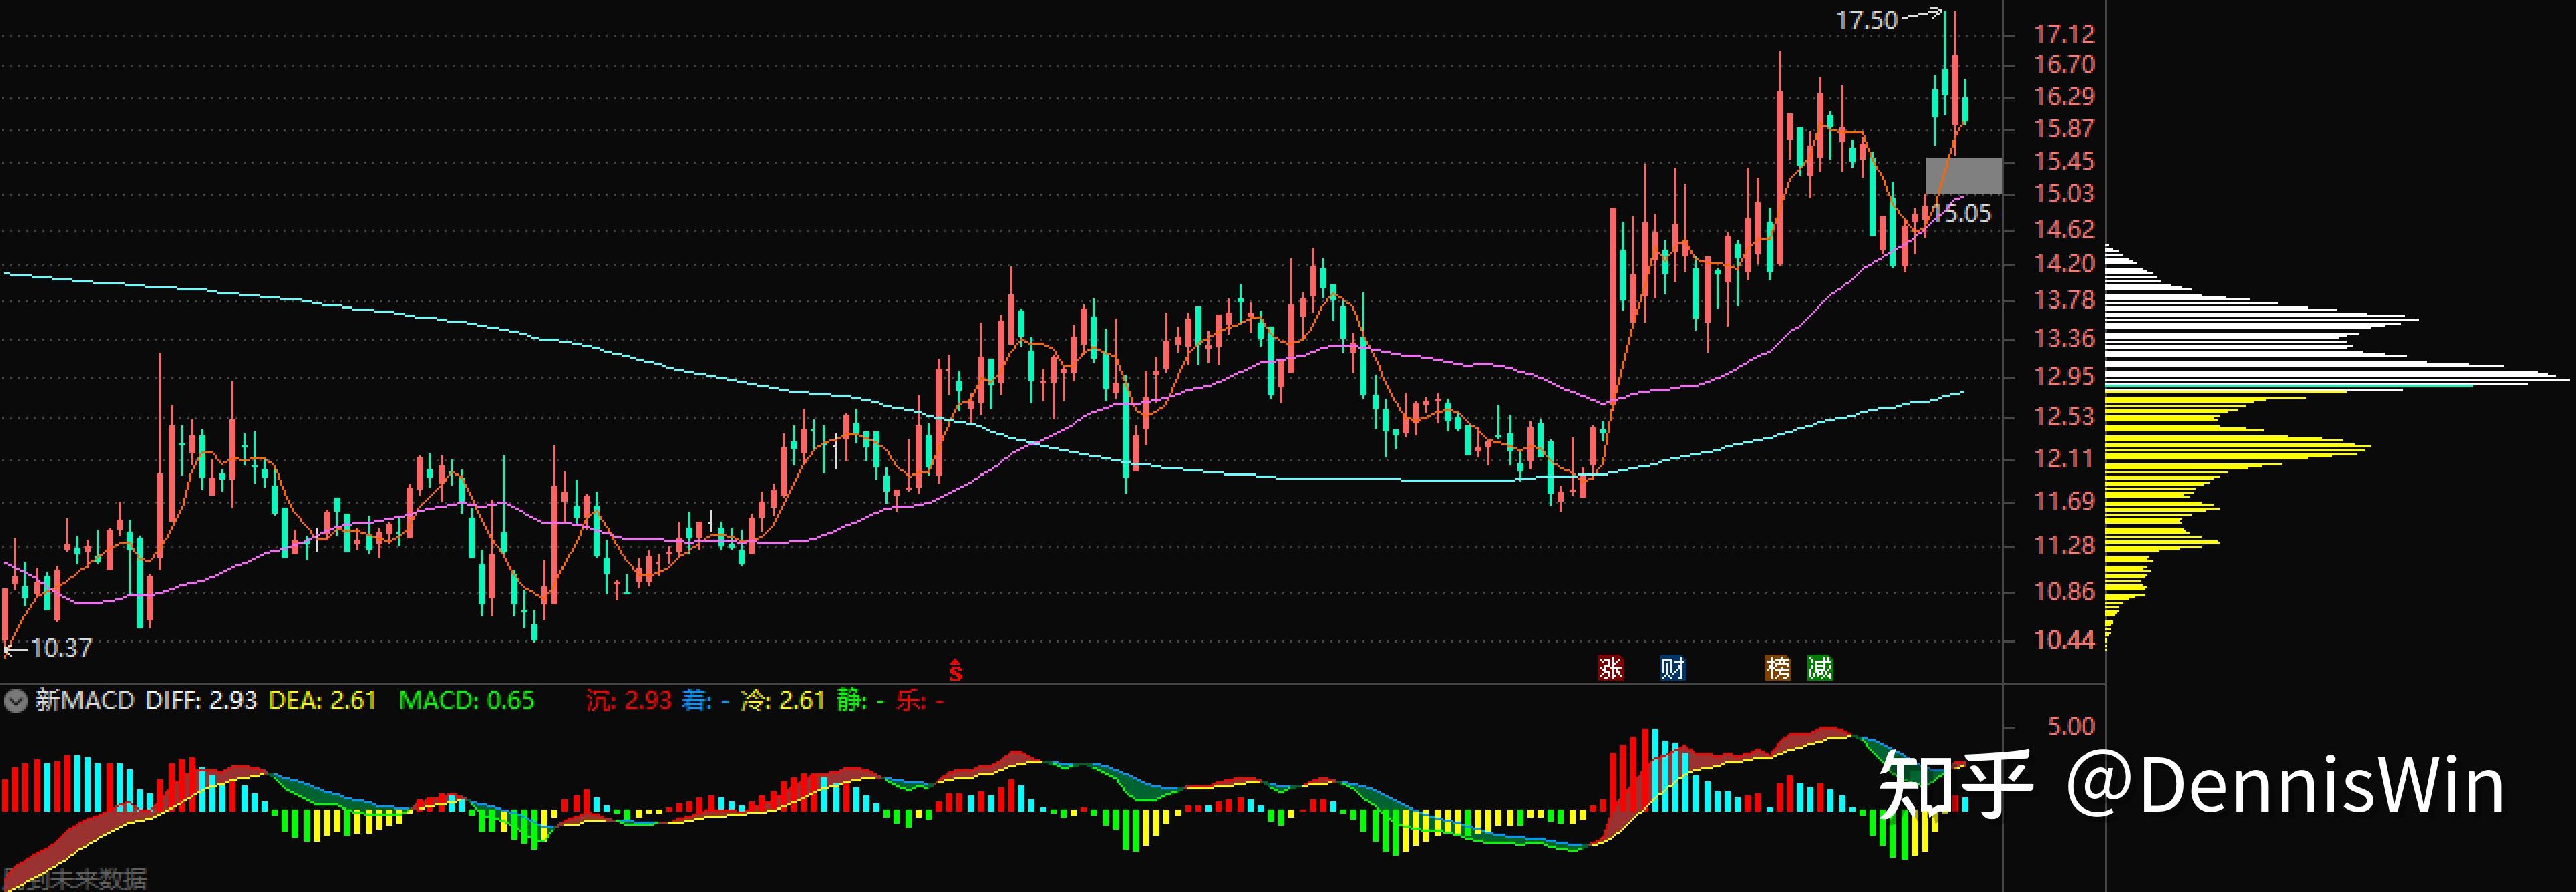Click the 14.20 price axis label
2576x892 pixels.
[x=2064, y=263]
